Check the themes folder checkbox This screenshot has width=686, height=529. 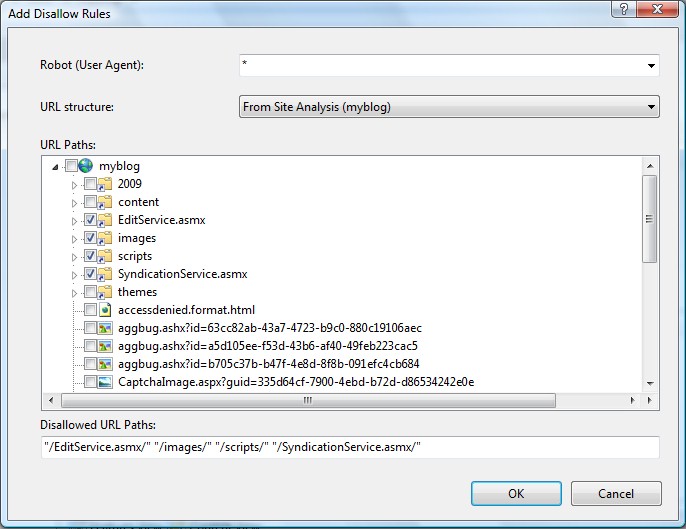tap(90, 291)
